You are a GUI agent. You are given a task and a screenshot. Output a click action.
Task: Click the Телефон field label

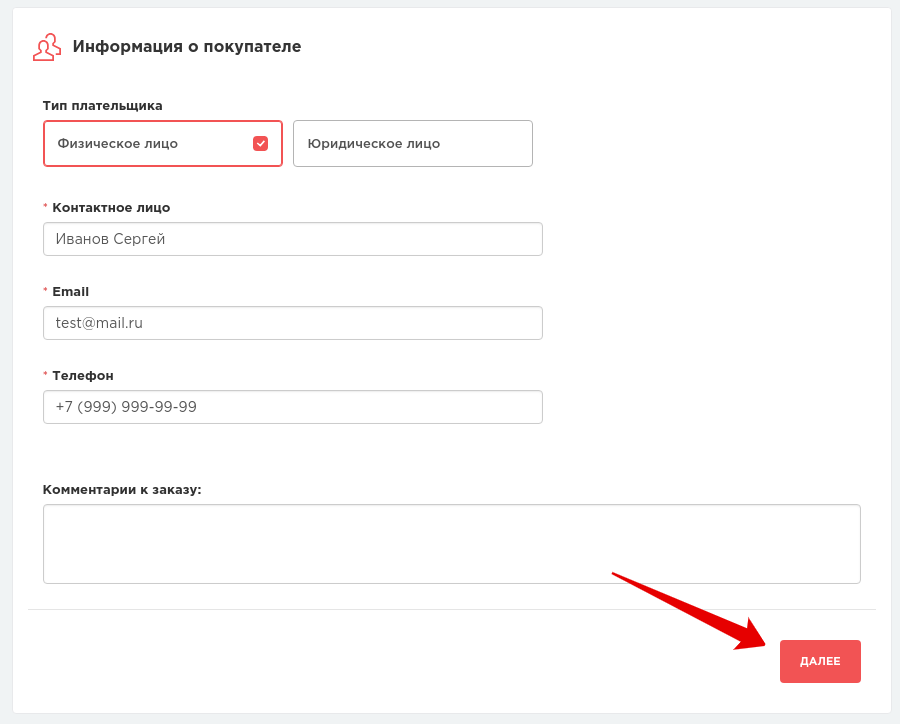[83, 376]
